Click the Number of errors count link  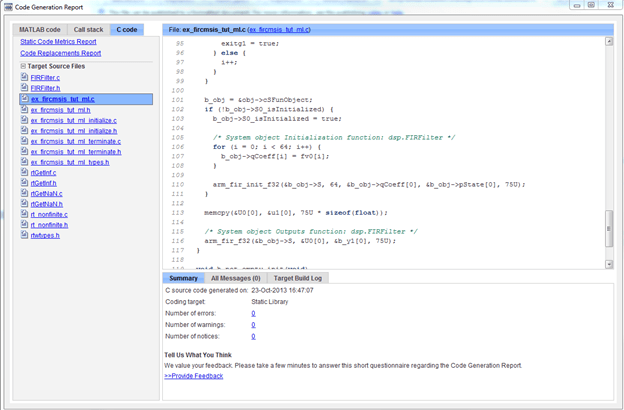point(253,313)
